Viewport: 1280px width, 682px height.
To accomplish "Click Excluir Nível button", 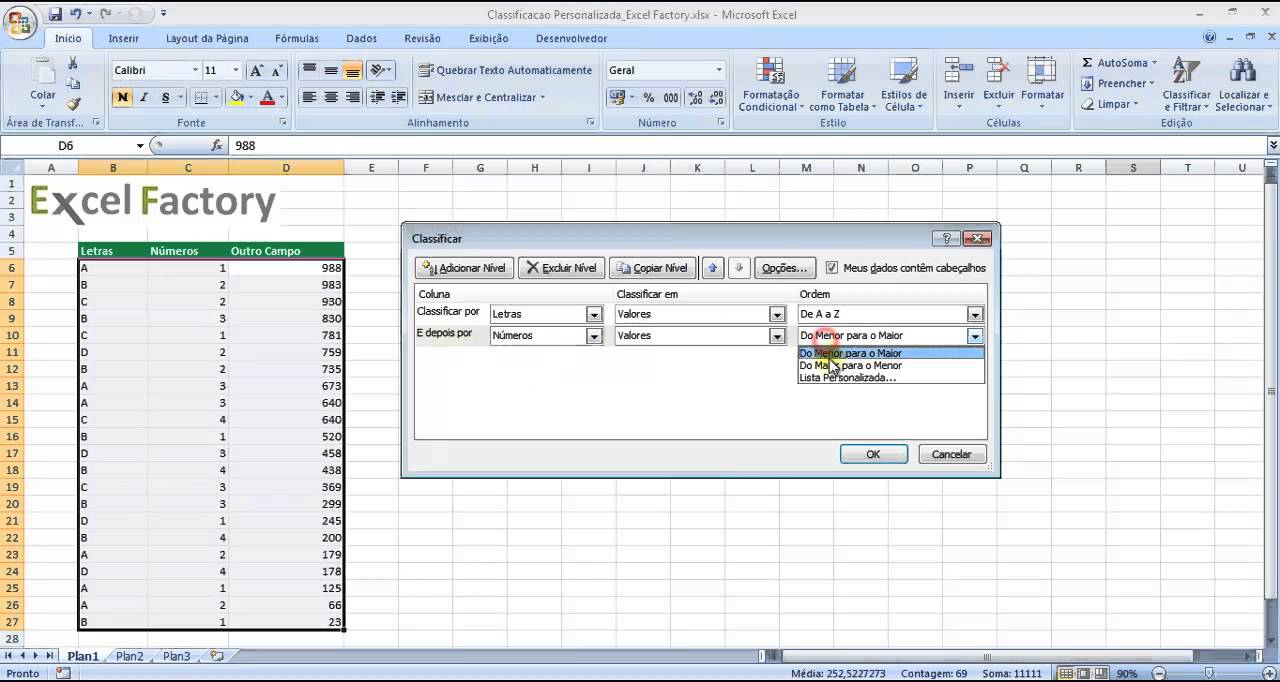I will pyautogui.click(x=561, y=268).
